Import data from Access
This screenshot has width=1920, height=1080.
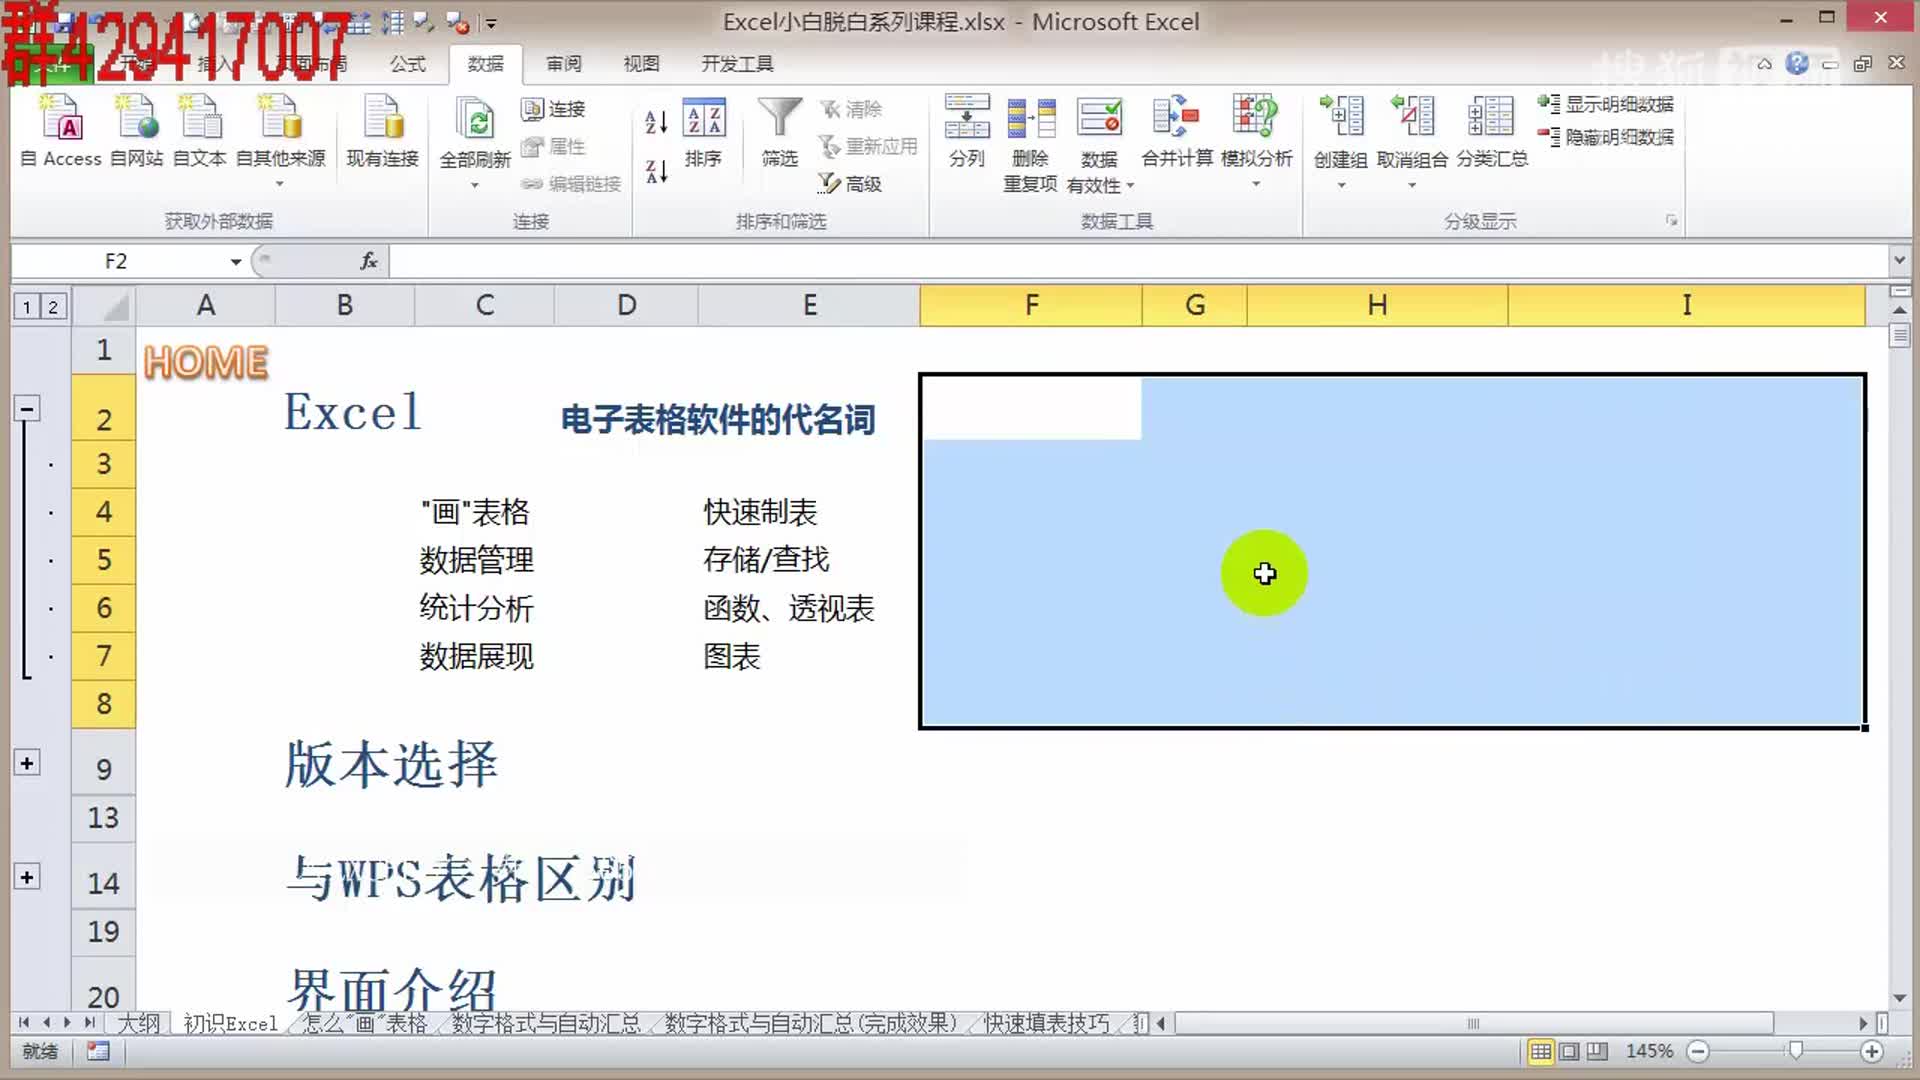[x=61, y=131]
